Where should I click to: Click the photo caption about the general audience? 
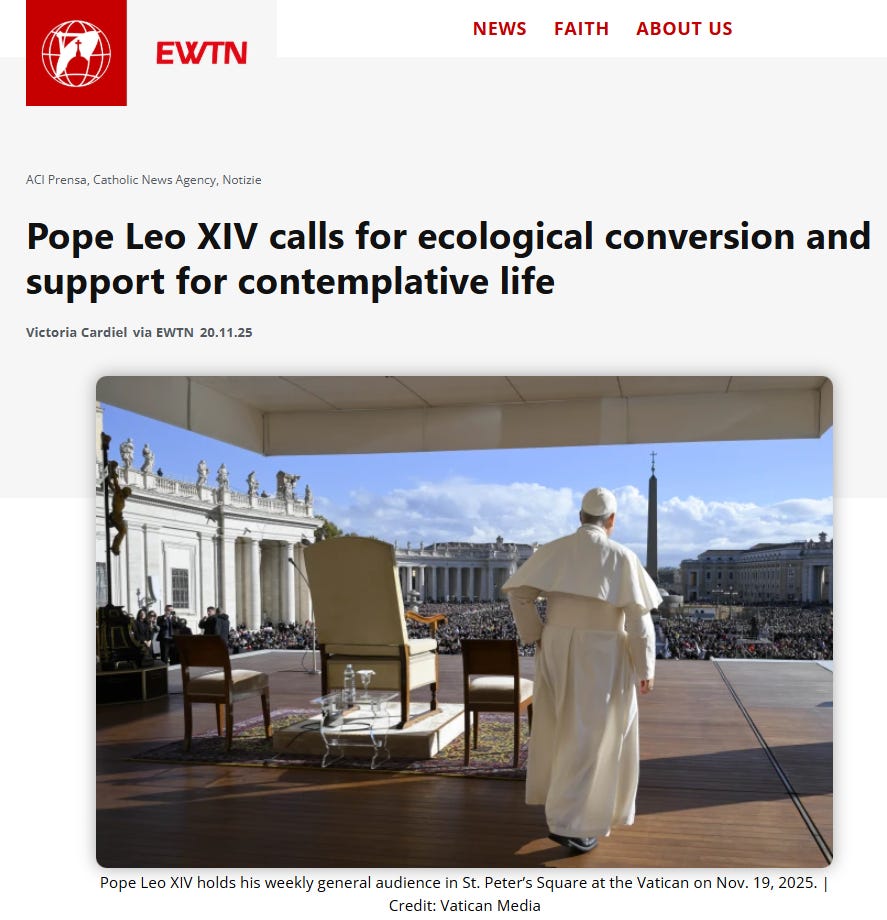tap(464, 882)
